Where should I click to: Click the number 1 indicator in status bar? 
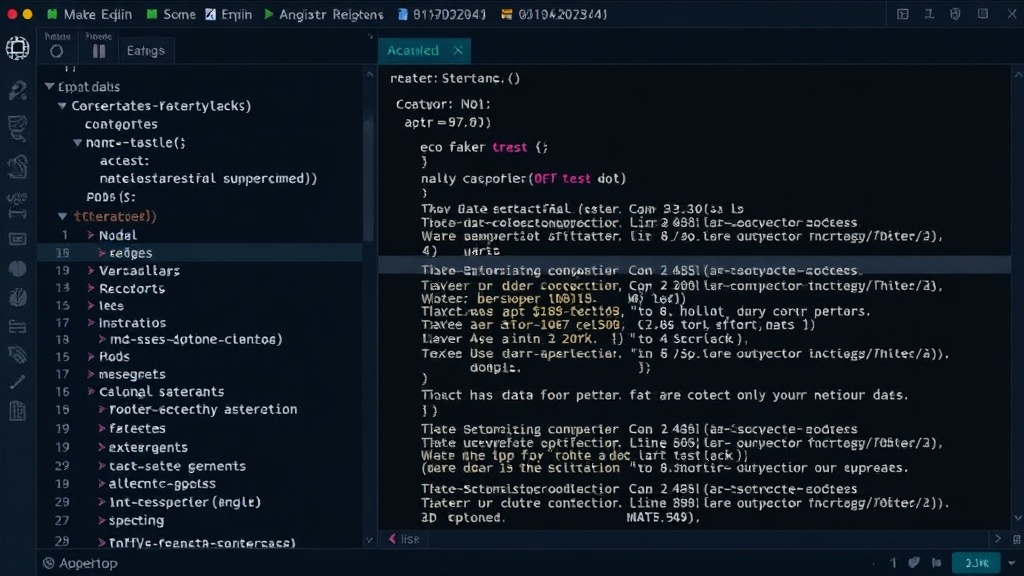tap(893, 563)
